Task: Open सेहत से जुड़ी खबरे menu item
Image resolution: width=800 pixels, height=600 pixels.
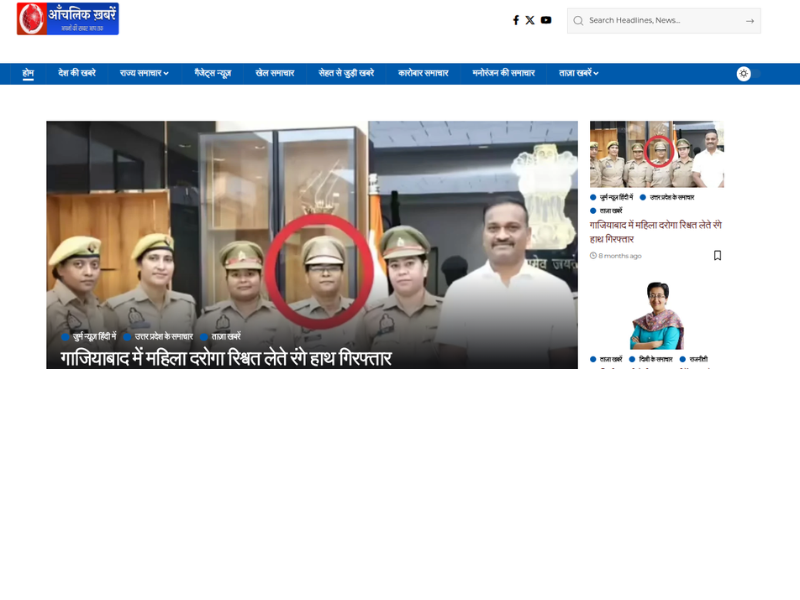Action: 346,73
